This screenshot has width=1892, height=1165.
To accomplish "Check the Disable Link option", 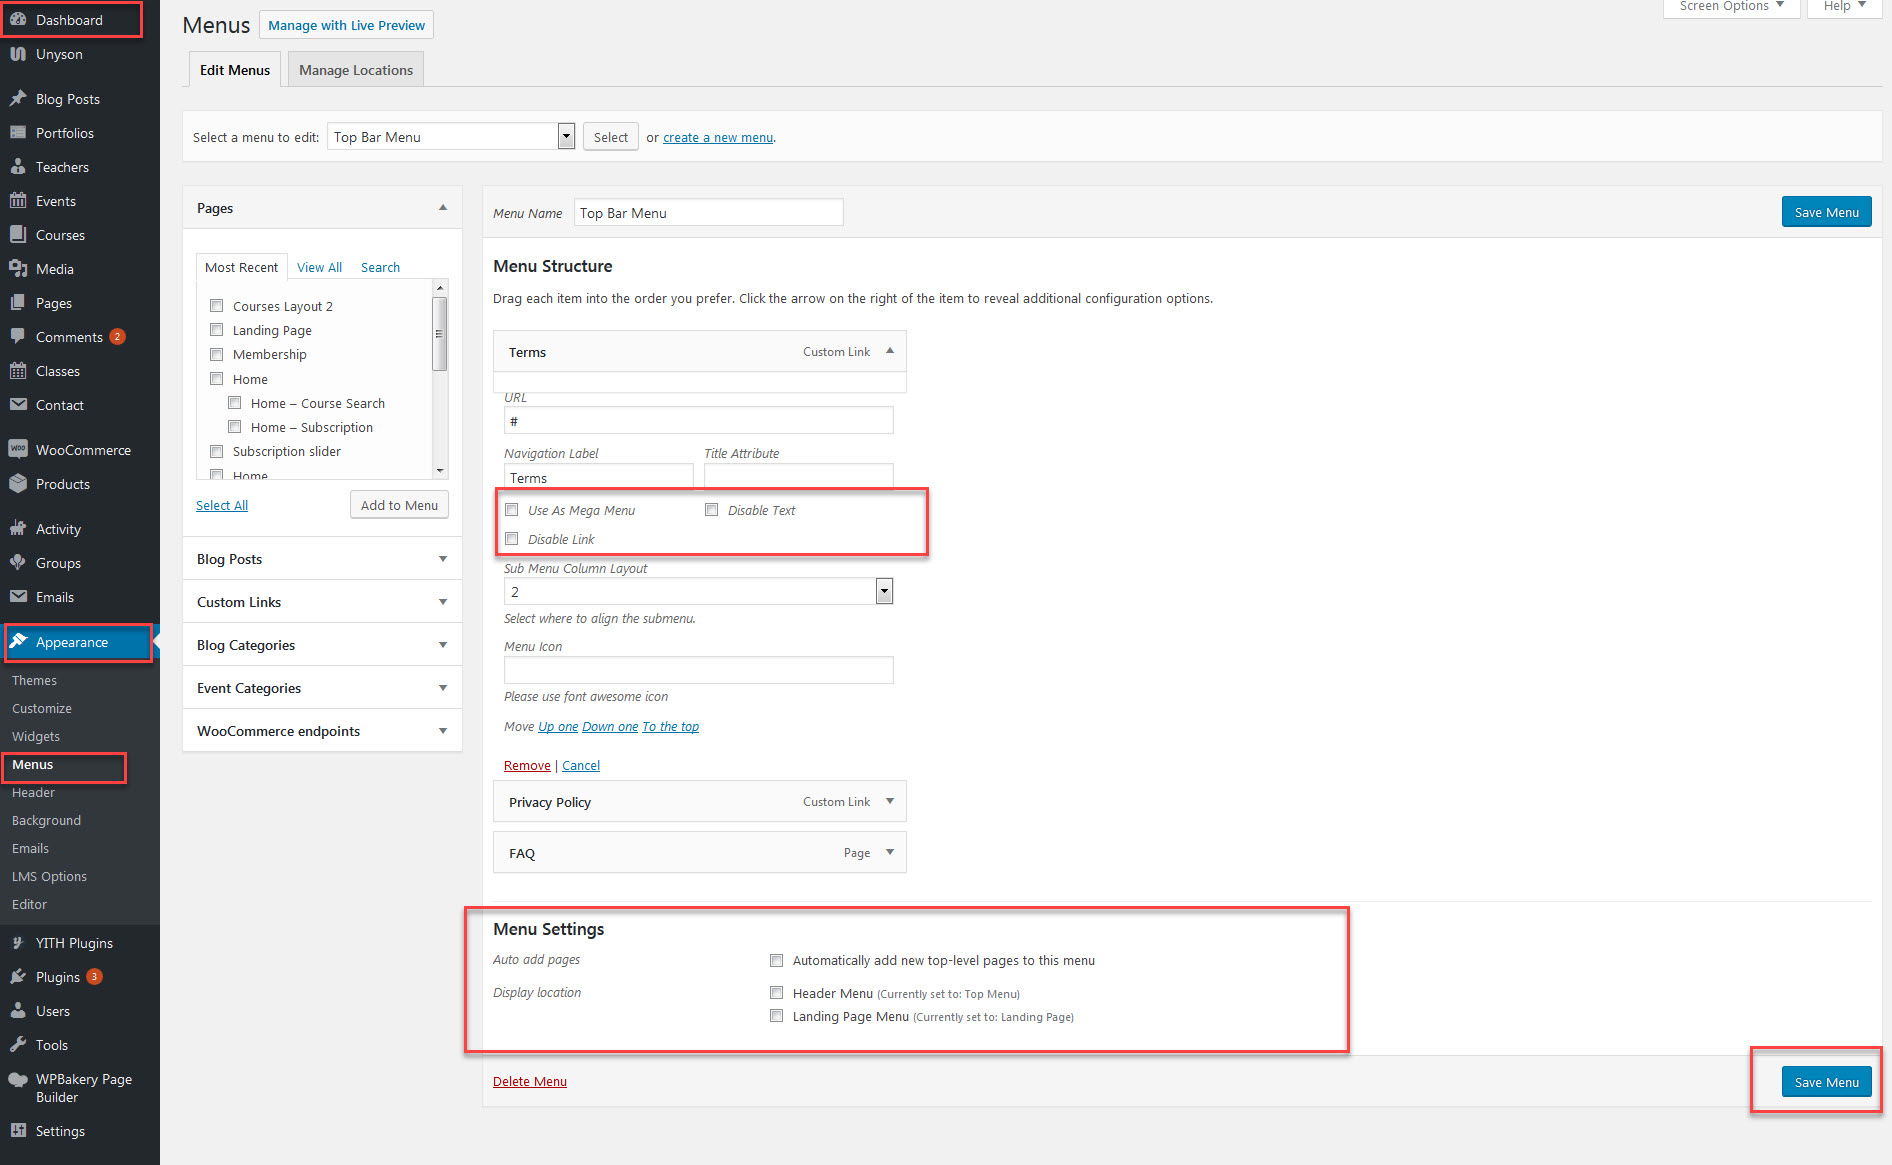I will 512,539.
